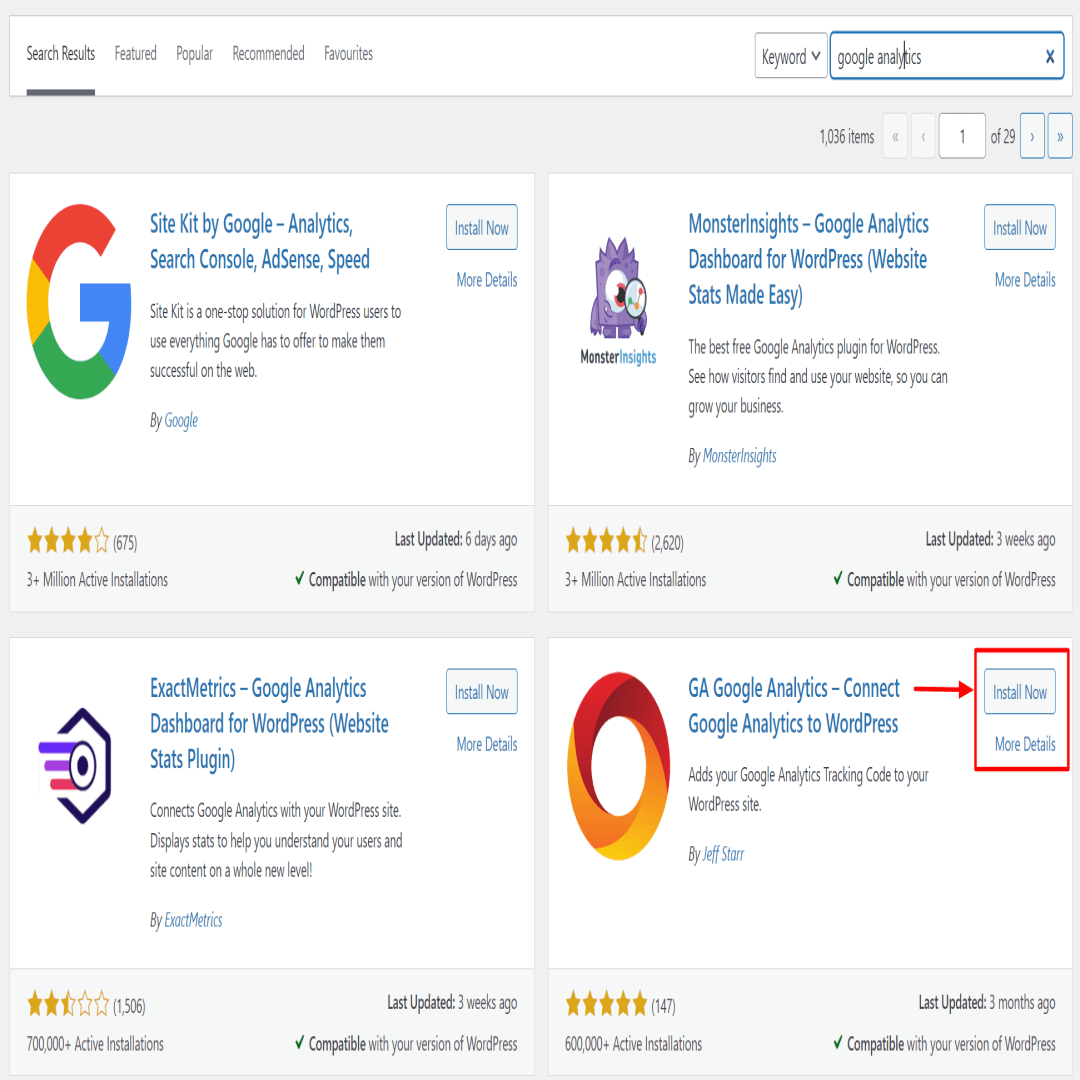Open the Favourites tab

tap(348, 54)
